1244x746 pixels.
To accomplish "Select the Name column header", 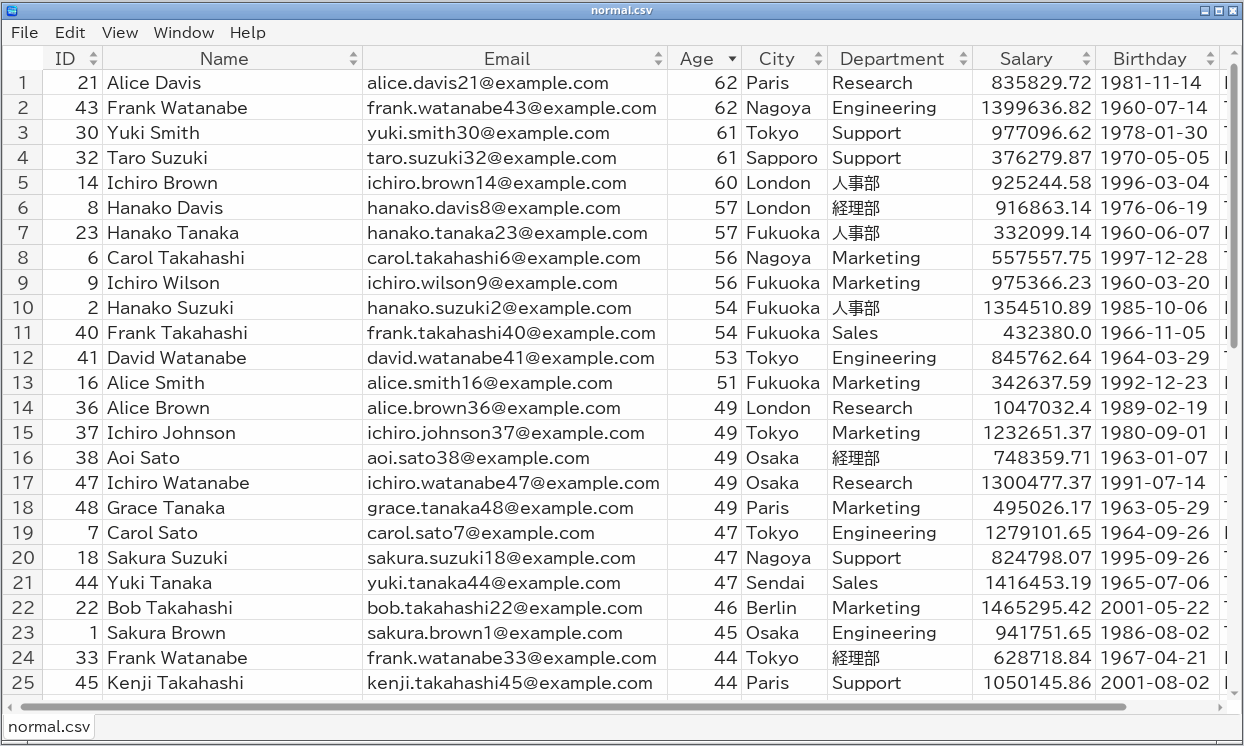I will [x=233, y=59].
